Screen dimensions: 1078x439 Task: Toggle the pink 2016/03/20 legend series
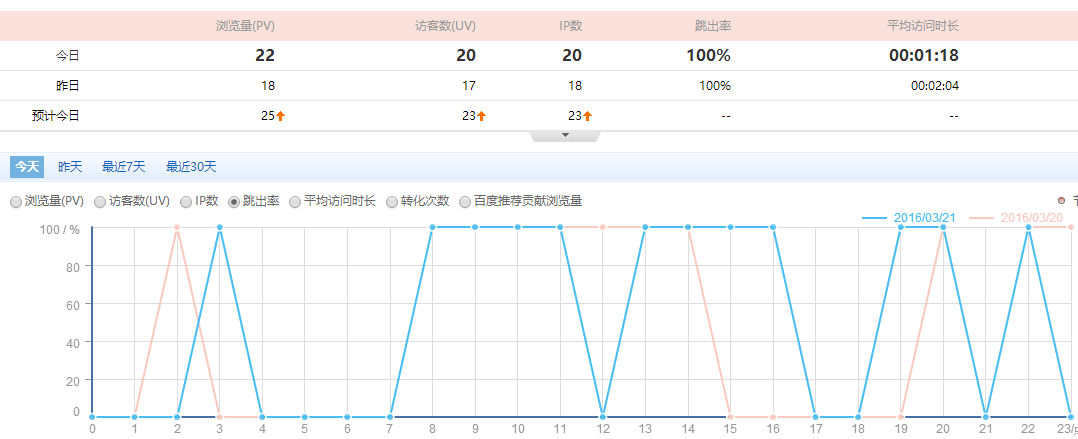(x=1016, y=217)
